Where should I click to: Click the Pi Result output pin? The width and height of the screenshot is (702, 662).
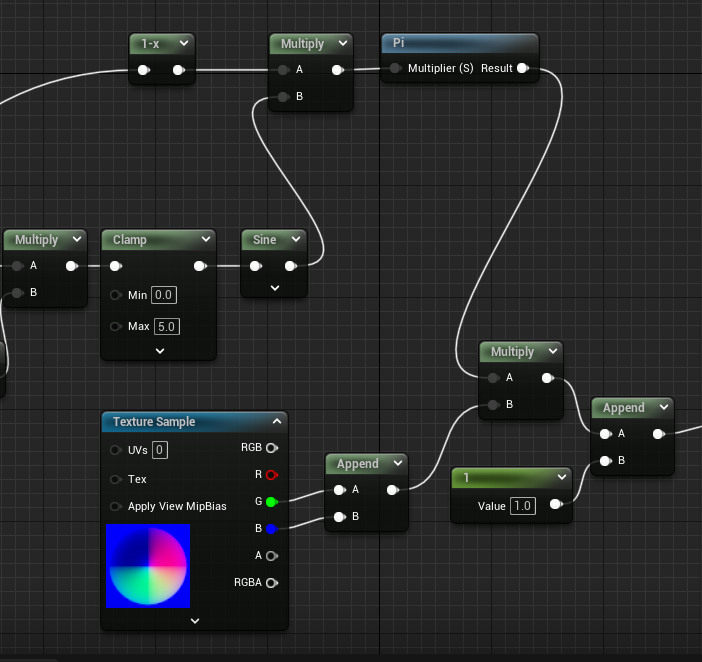(x=523, y=68)
